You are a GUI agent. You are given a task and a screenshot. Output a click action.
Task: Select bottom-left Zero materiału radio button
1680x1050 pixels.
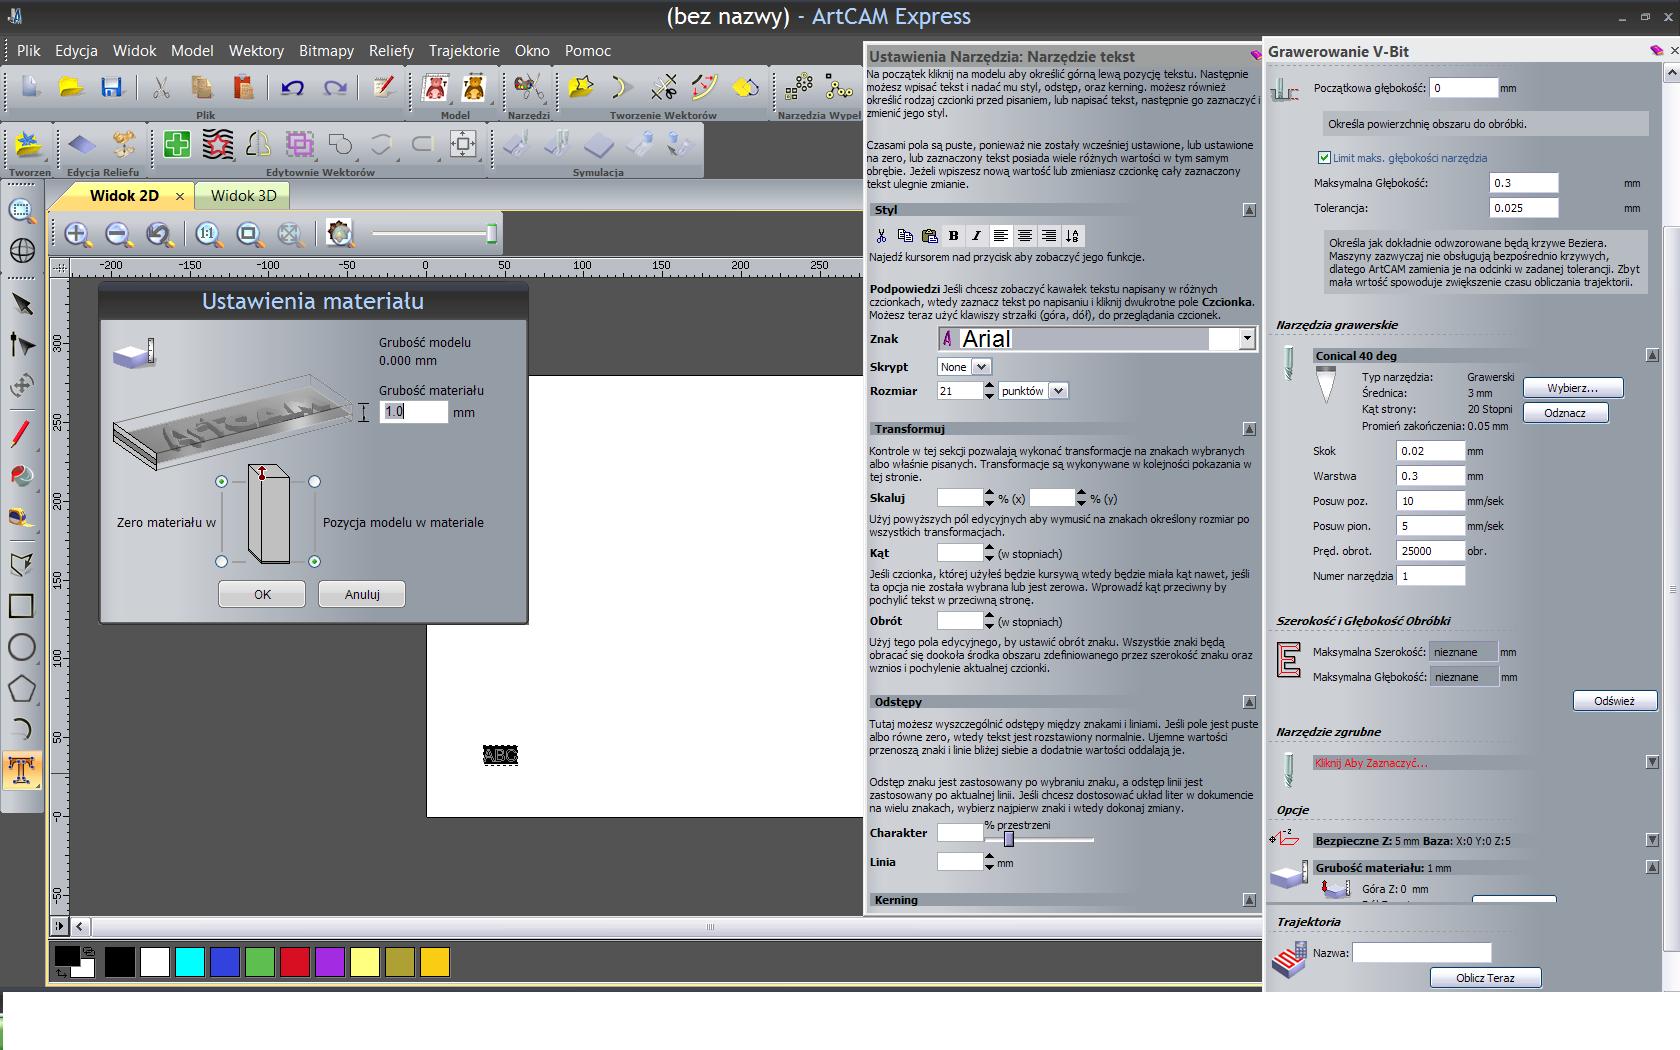point(222,562)
